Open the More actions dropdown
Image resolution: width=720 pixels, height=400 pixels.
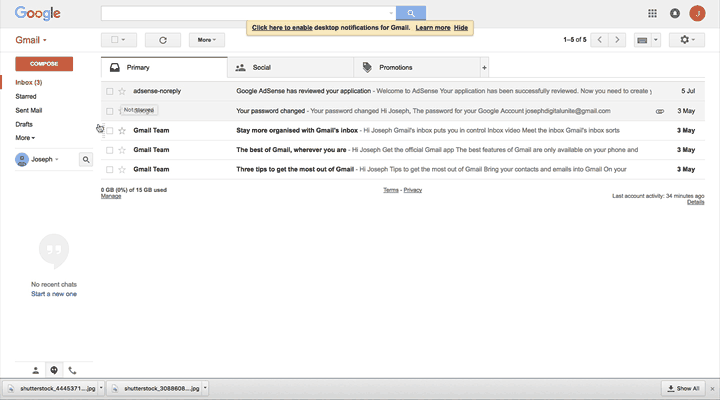point(207,40)
